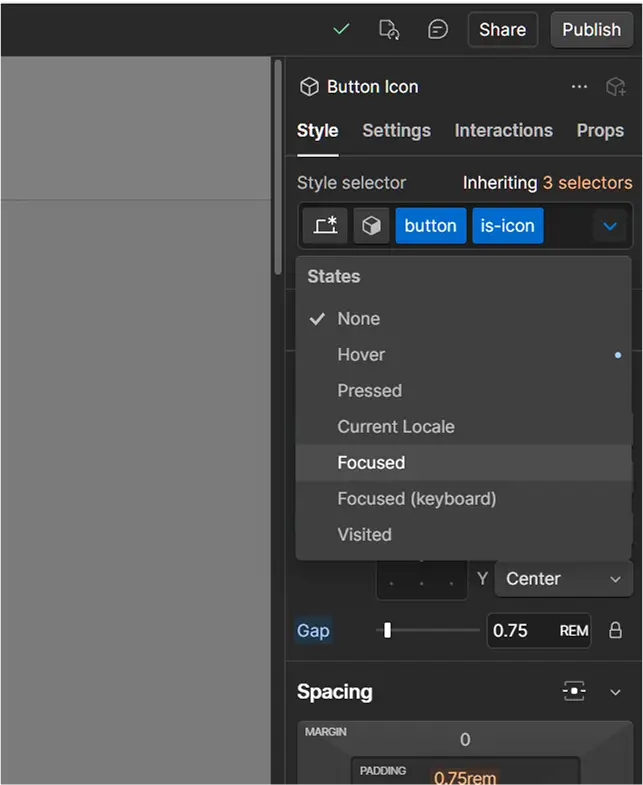Select the button class chip

click(x=431, y=226)
